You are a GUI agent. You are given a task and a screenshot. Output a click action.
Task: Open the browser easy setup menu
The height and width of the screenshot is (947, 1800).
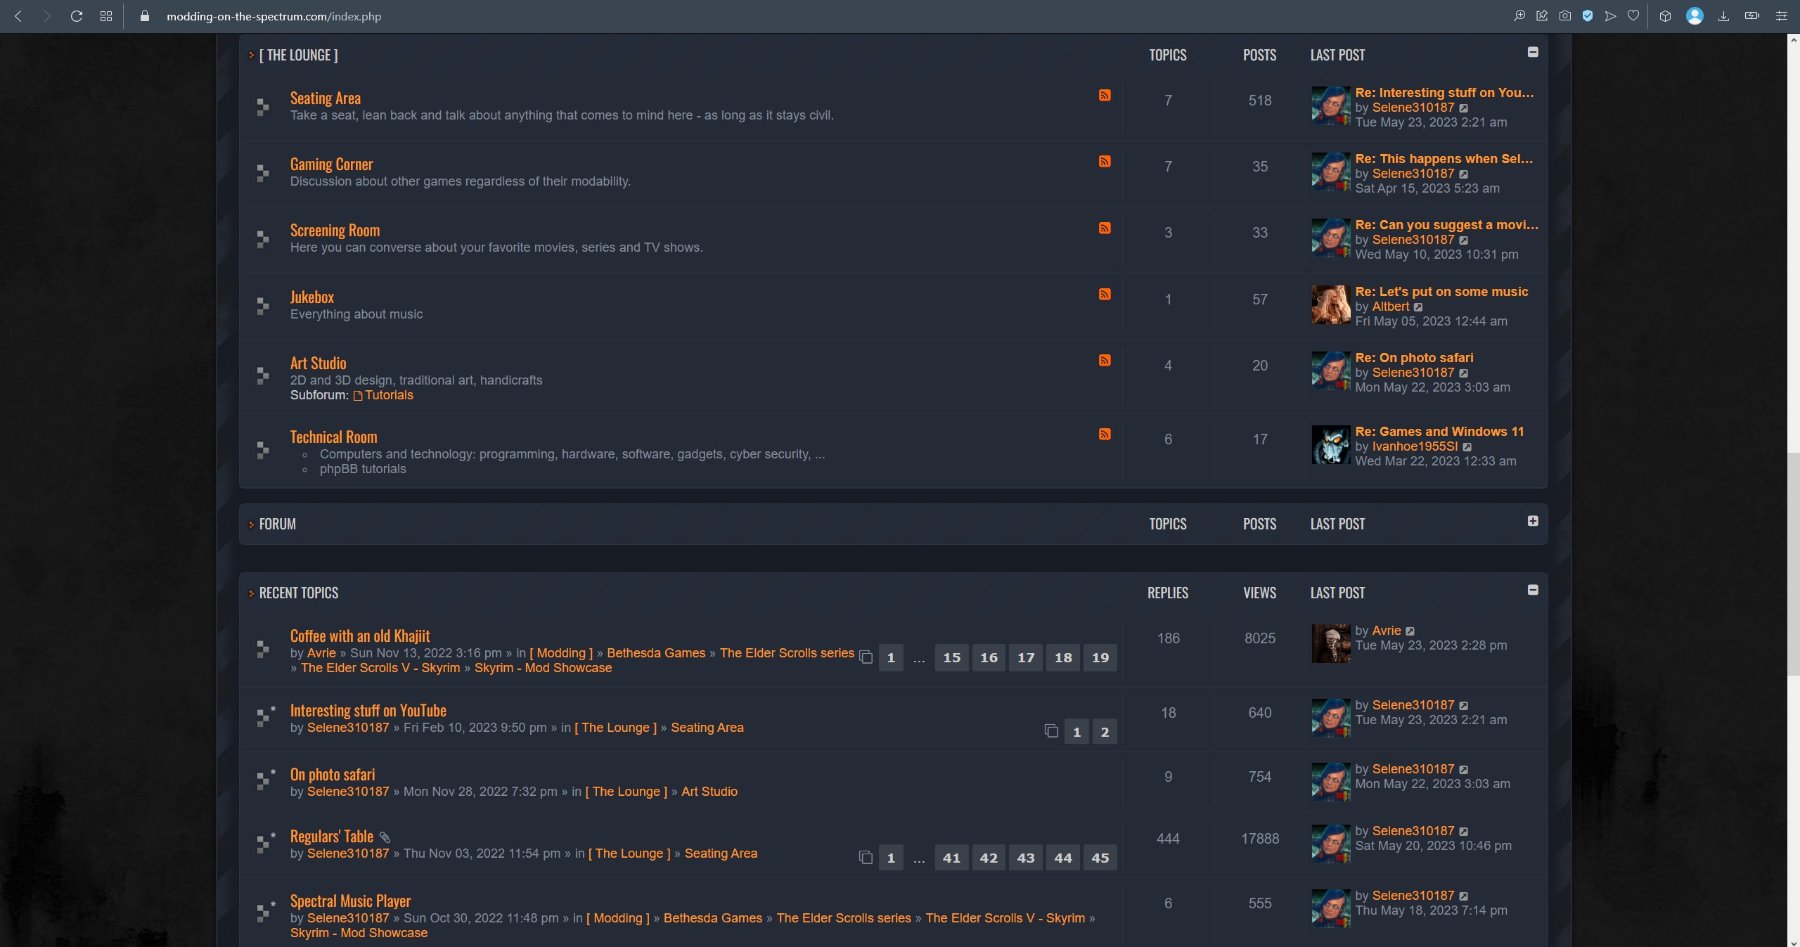[x=1780, y=16]
